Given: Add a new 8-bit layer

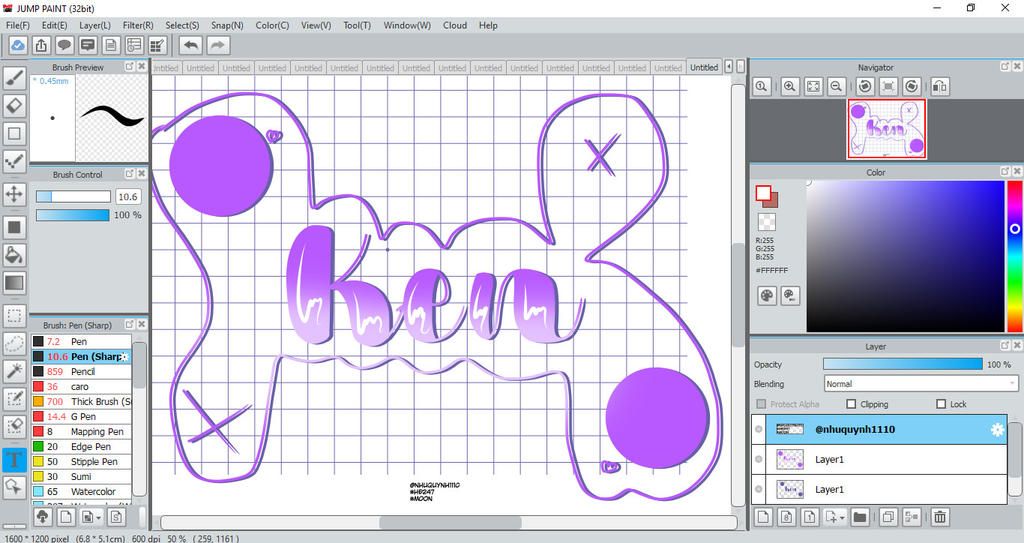Looking at the screenshot, I should [x=786, y=517].
